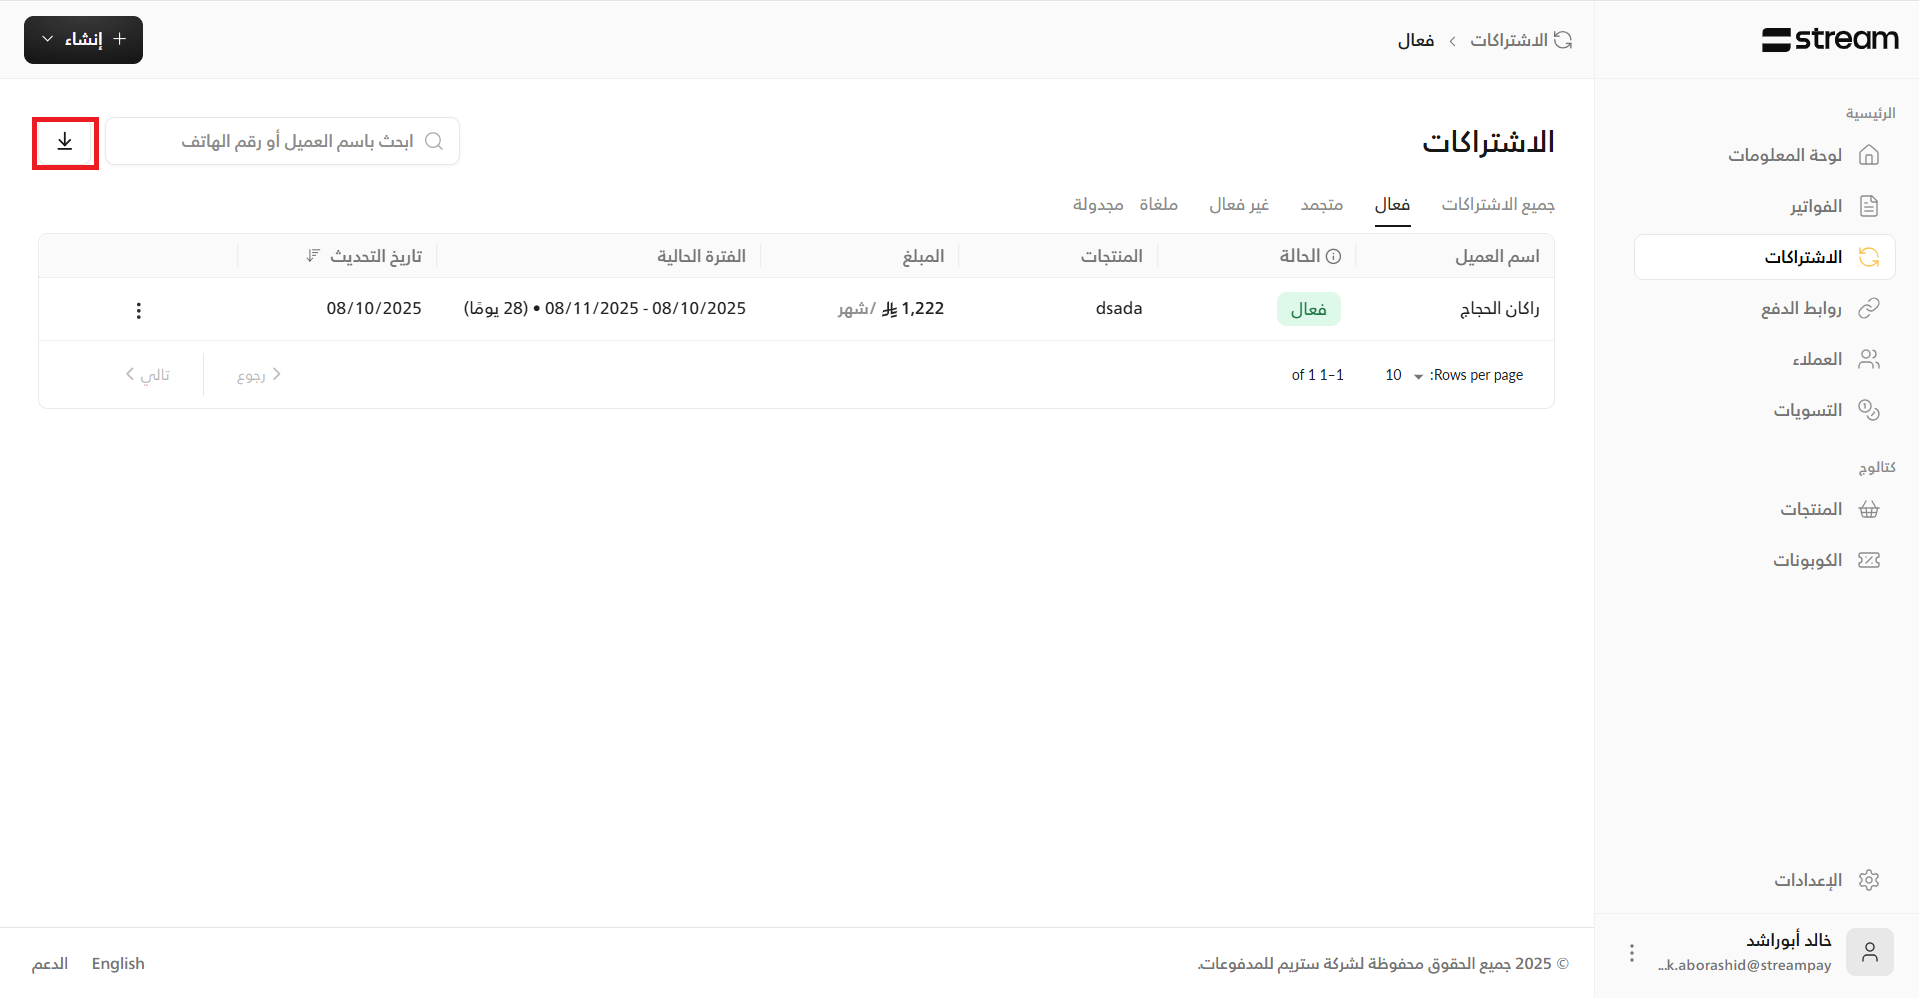Open the Invoices document icon
Viewport: 1919px width, 998px height.
tap(1868, 206)
